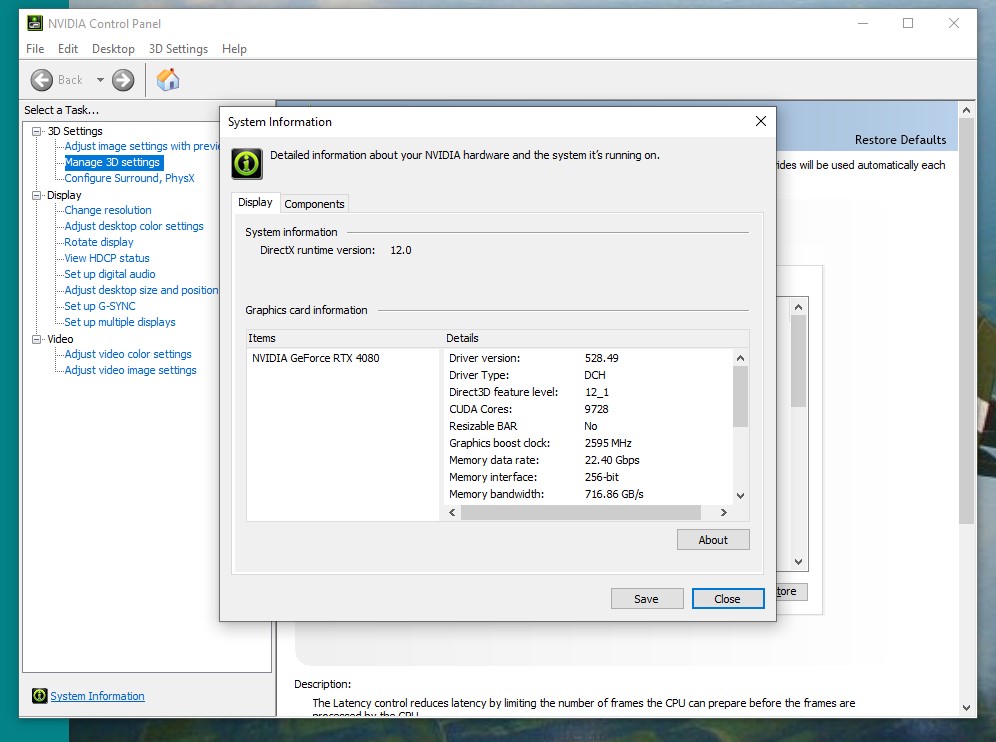Select Adjust image settings with preview
996x742 pixels.
pyautogui.click(x=142, y=146)
